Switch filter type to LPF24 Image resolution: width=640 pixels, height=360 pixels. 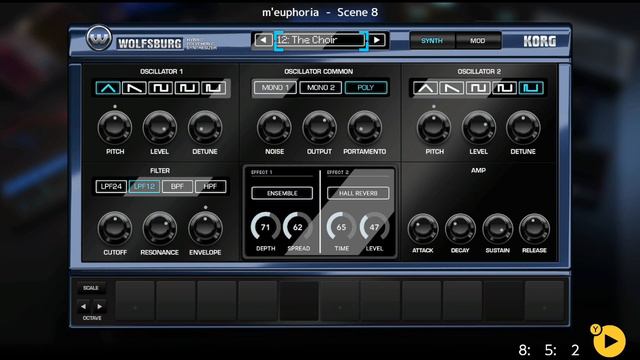[x=111, y=187]
